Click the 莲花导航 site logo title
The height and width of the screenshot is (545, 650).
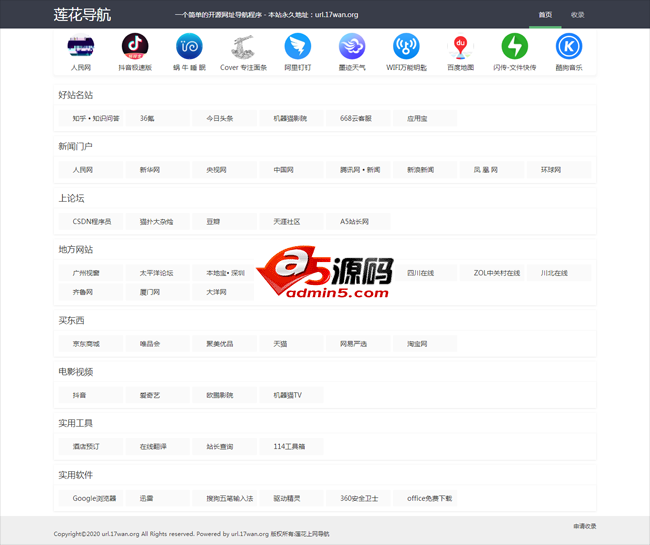(82, 15)
